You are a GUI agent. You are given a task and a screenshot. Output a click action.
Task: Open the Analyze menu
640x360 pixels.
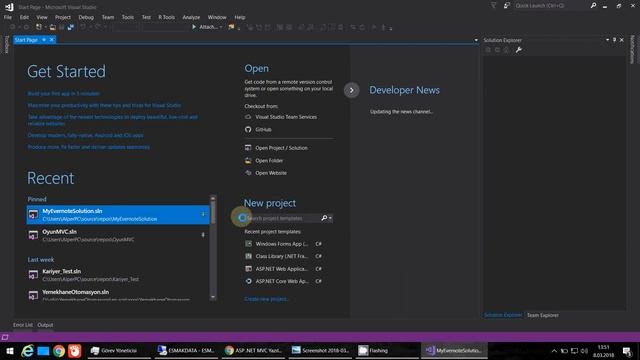[x=191, y=17]
